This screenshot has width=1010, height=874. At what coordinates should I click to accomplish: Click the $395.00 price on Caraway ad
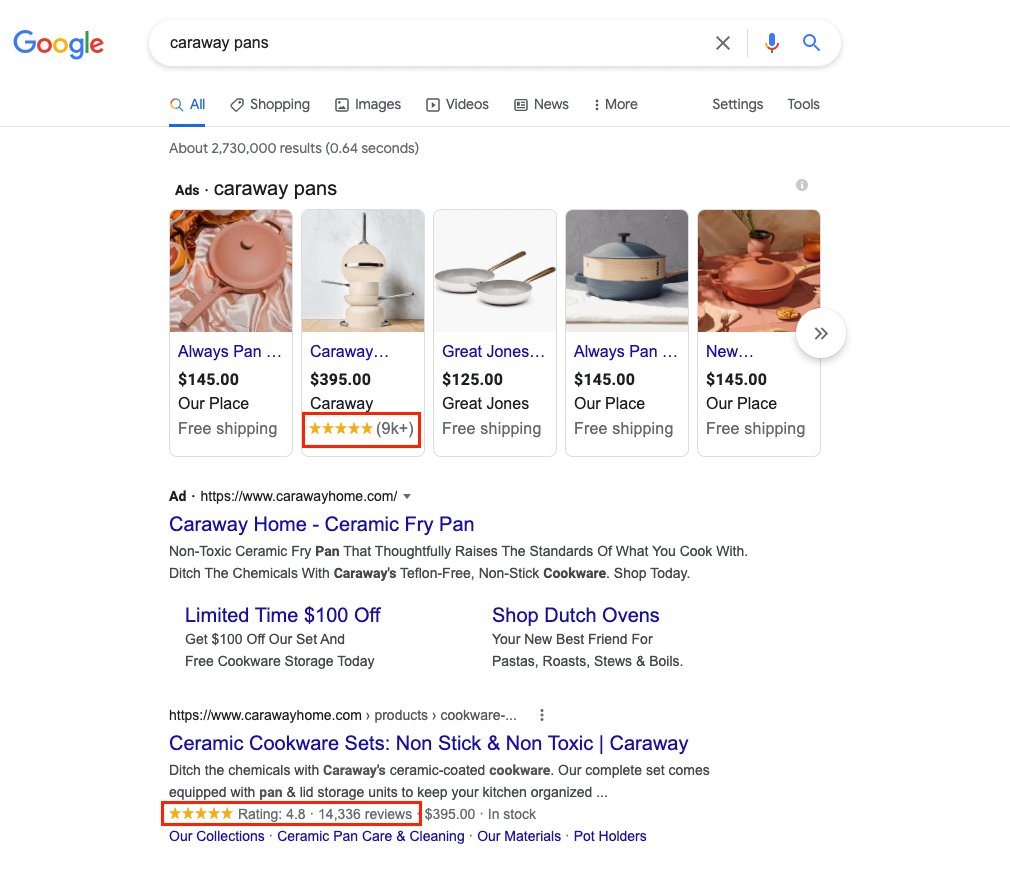(x=340, y=379)
